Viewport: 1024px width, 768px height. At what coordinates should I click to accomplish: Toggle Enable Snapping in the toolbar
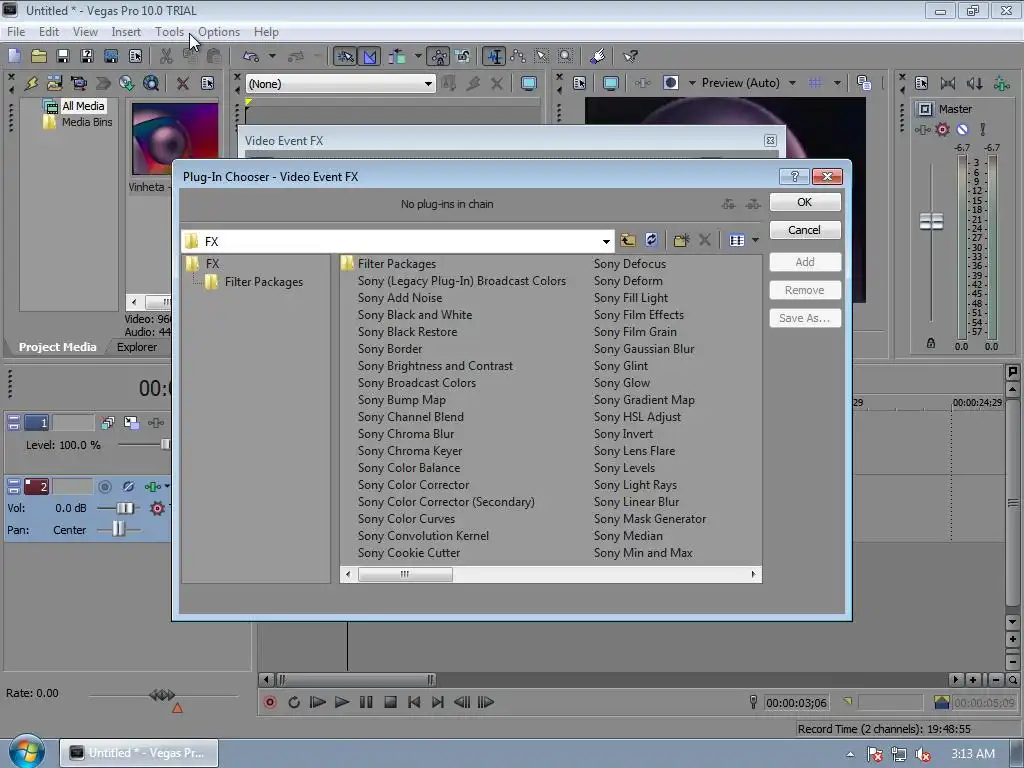(x=345, y=57)
